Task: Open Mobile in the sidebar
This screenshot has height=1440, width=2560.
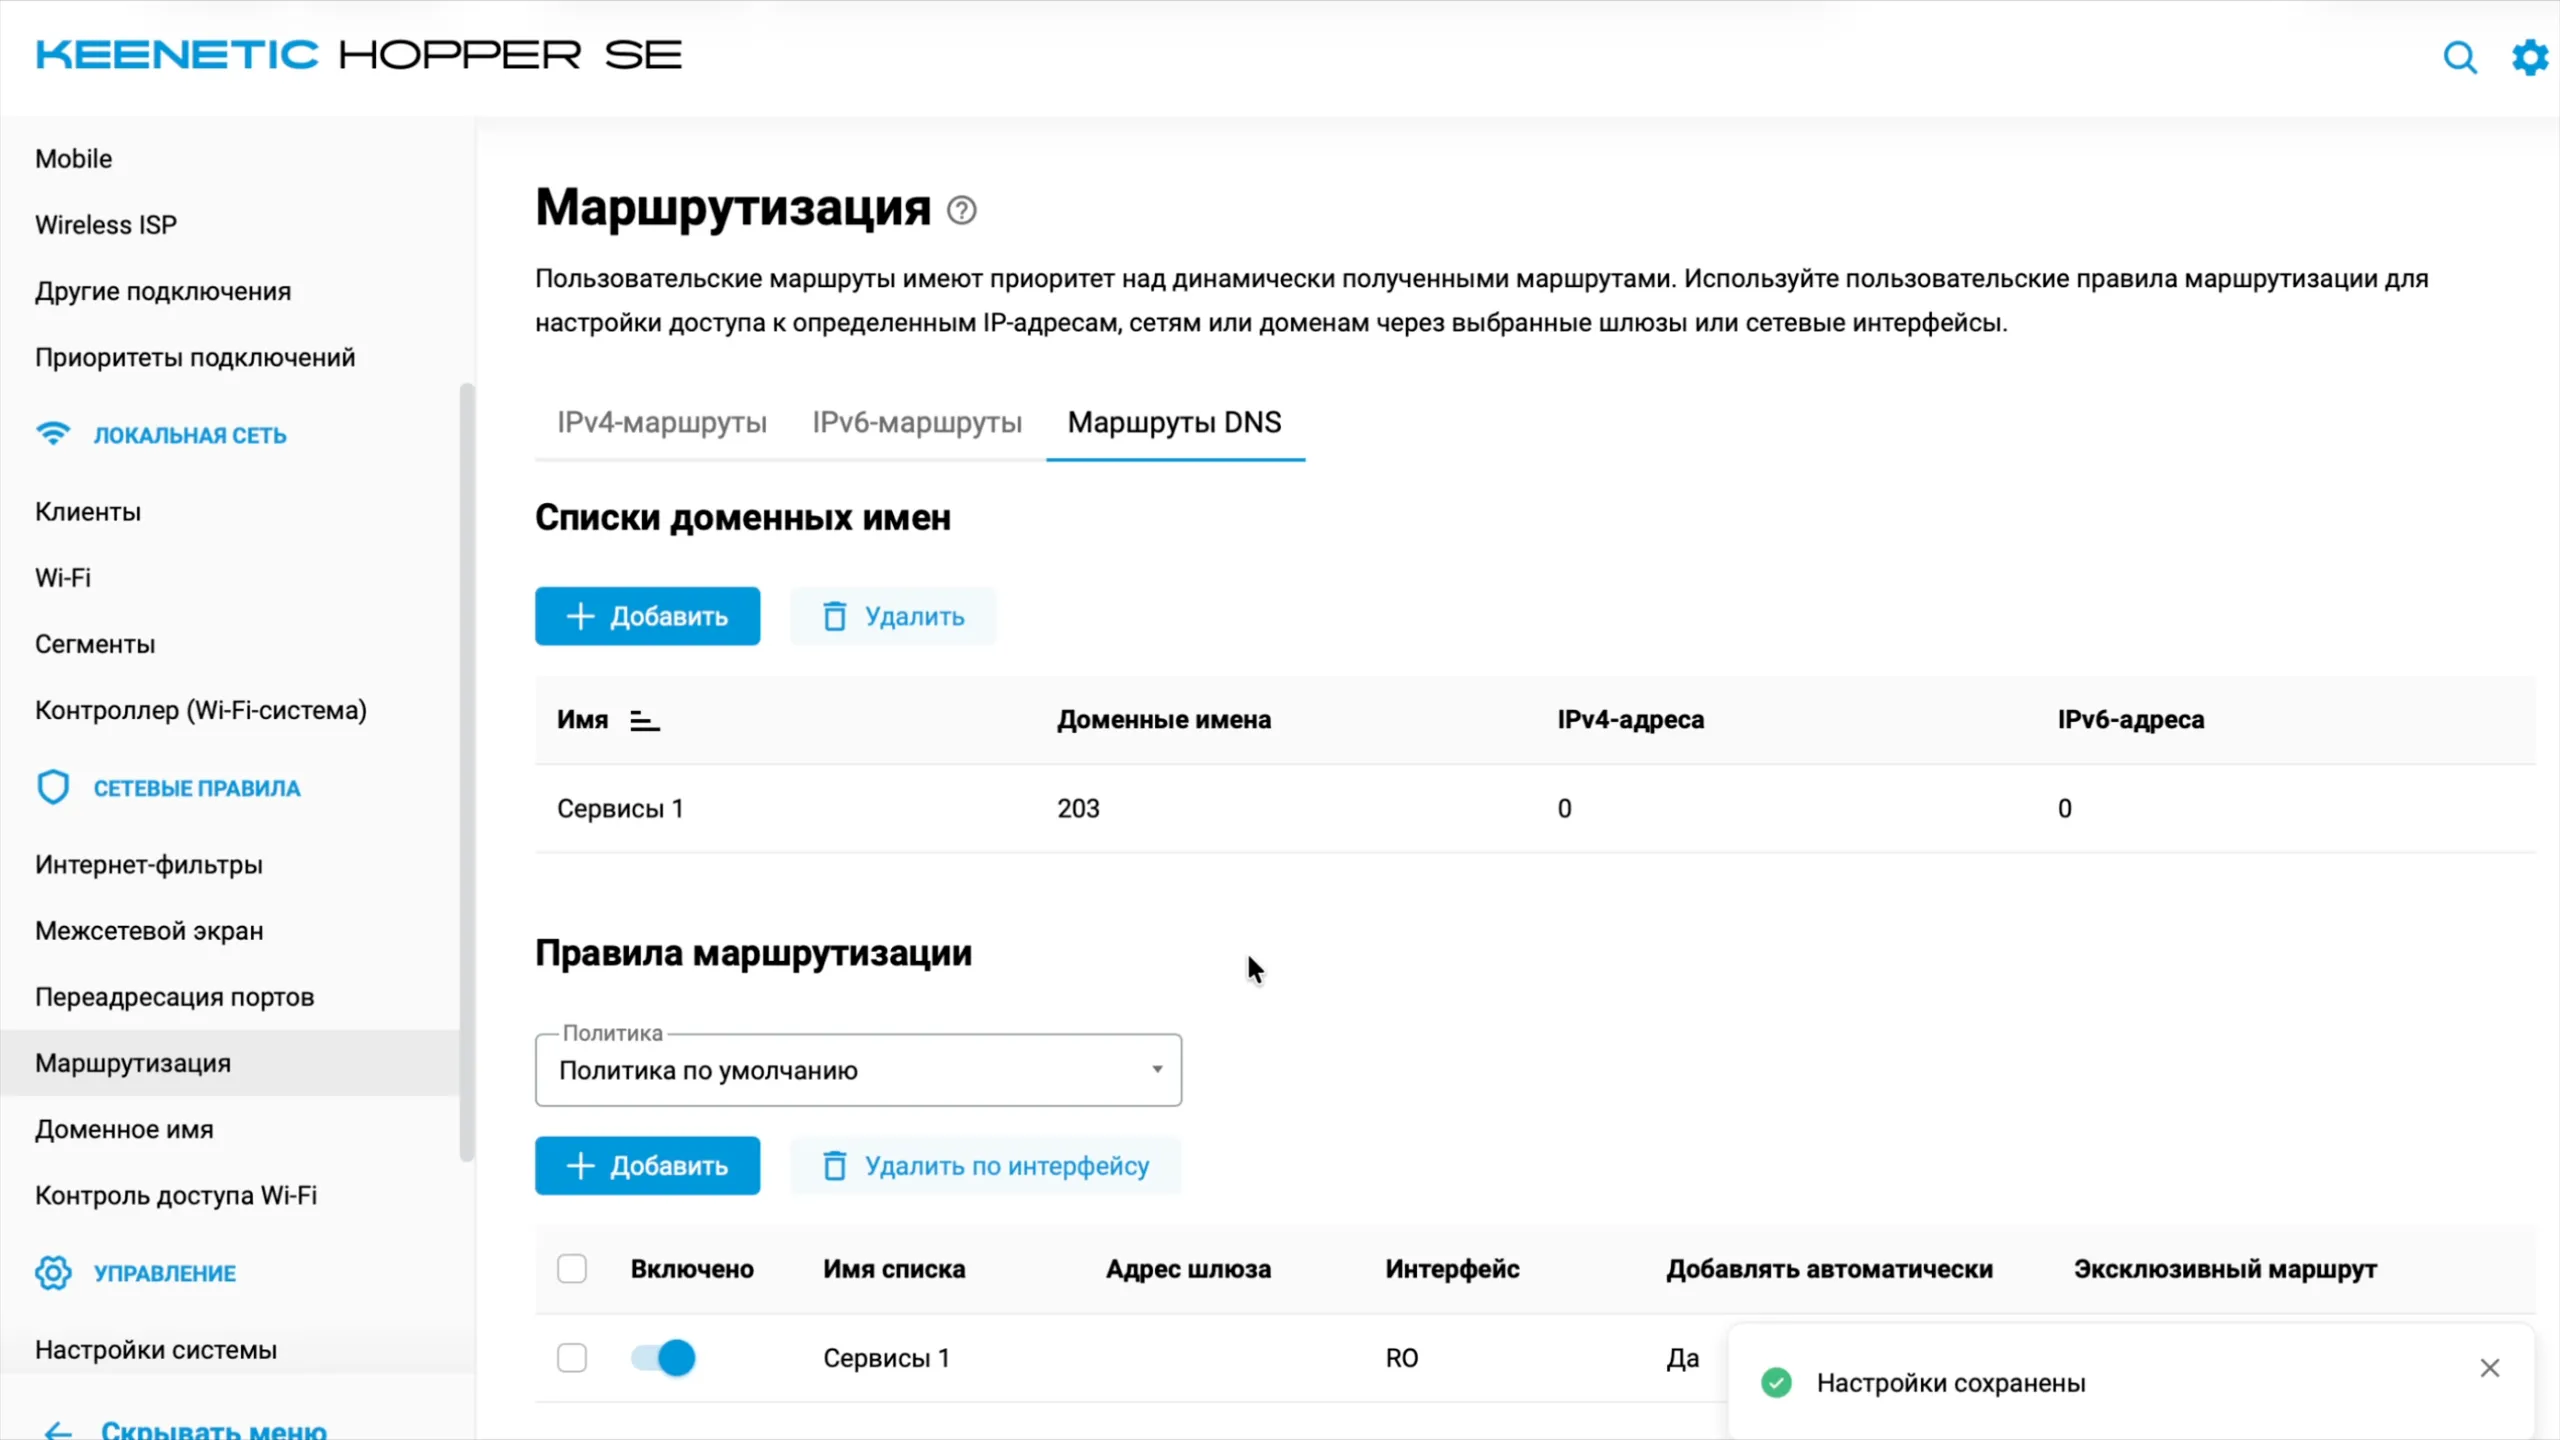Action: coord(73,159)
